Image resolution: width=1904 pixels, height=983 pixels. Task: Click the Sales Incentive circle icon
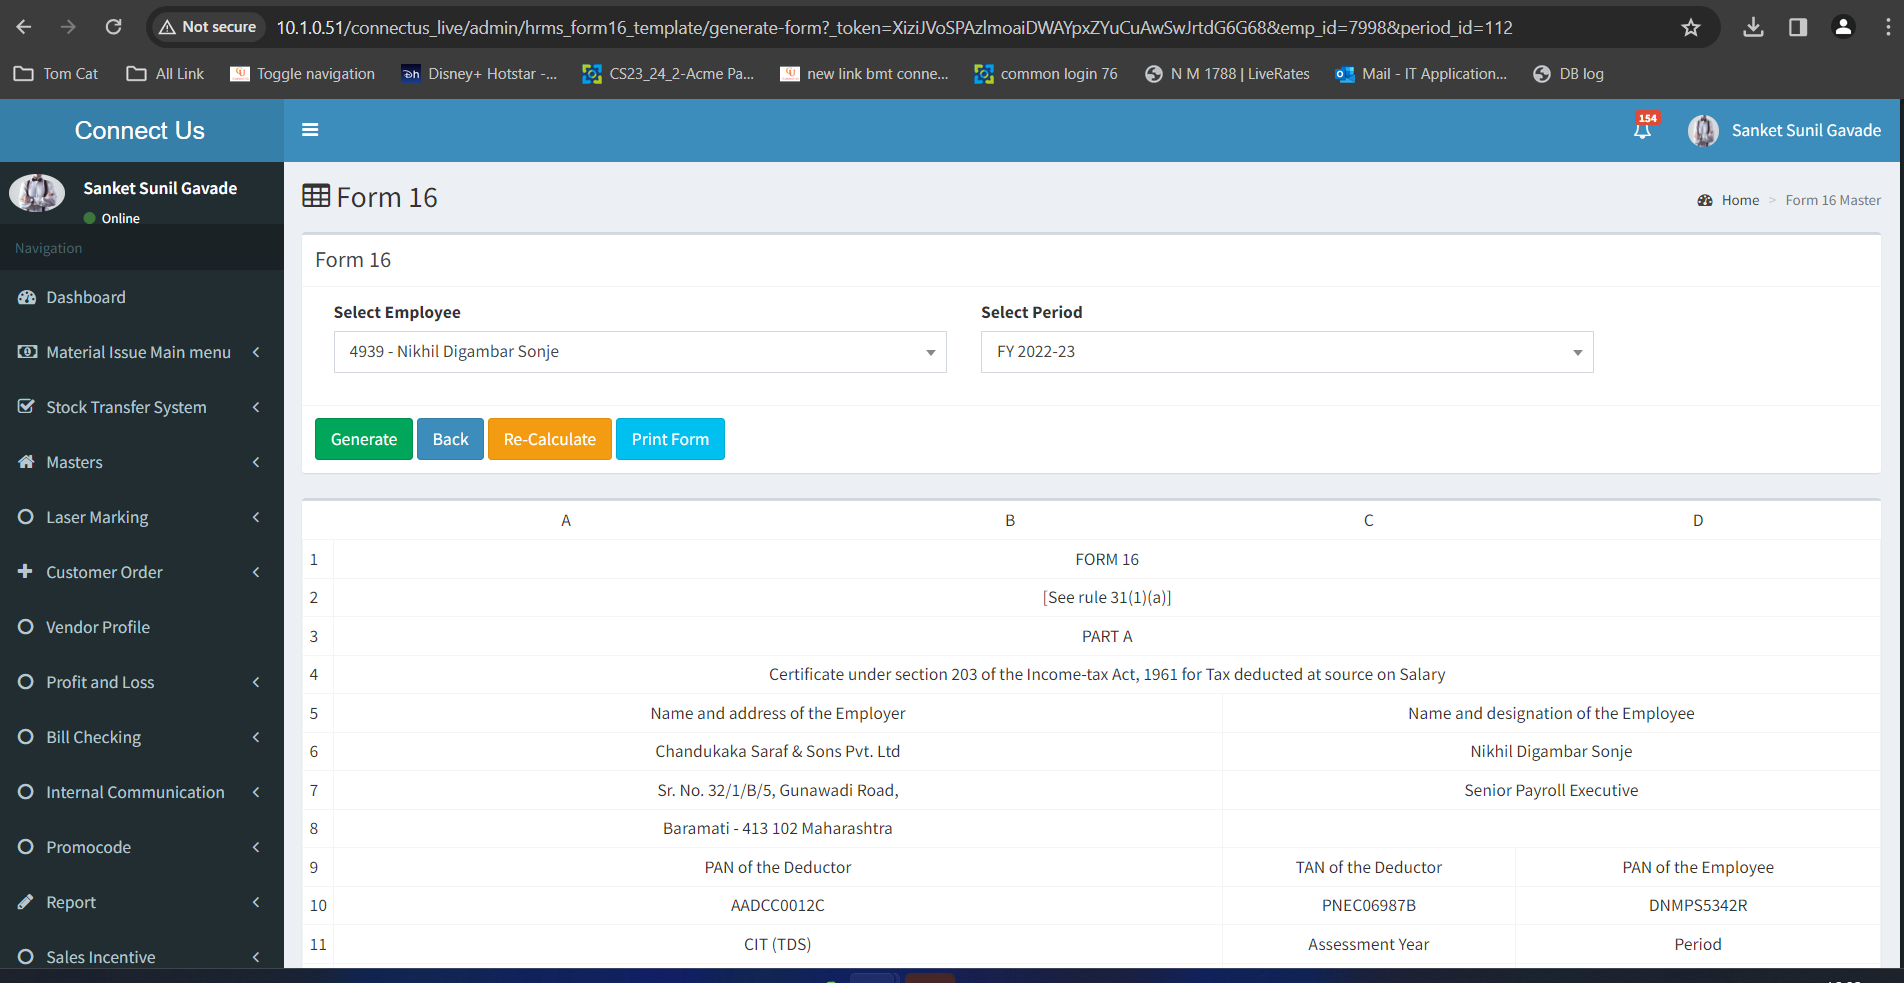pyautogui.click(x=27, y=957)
